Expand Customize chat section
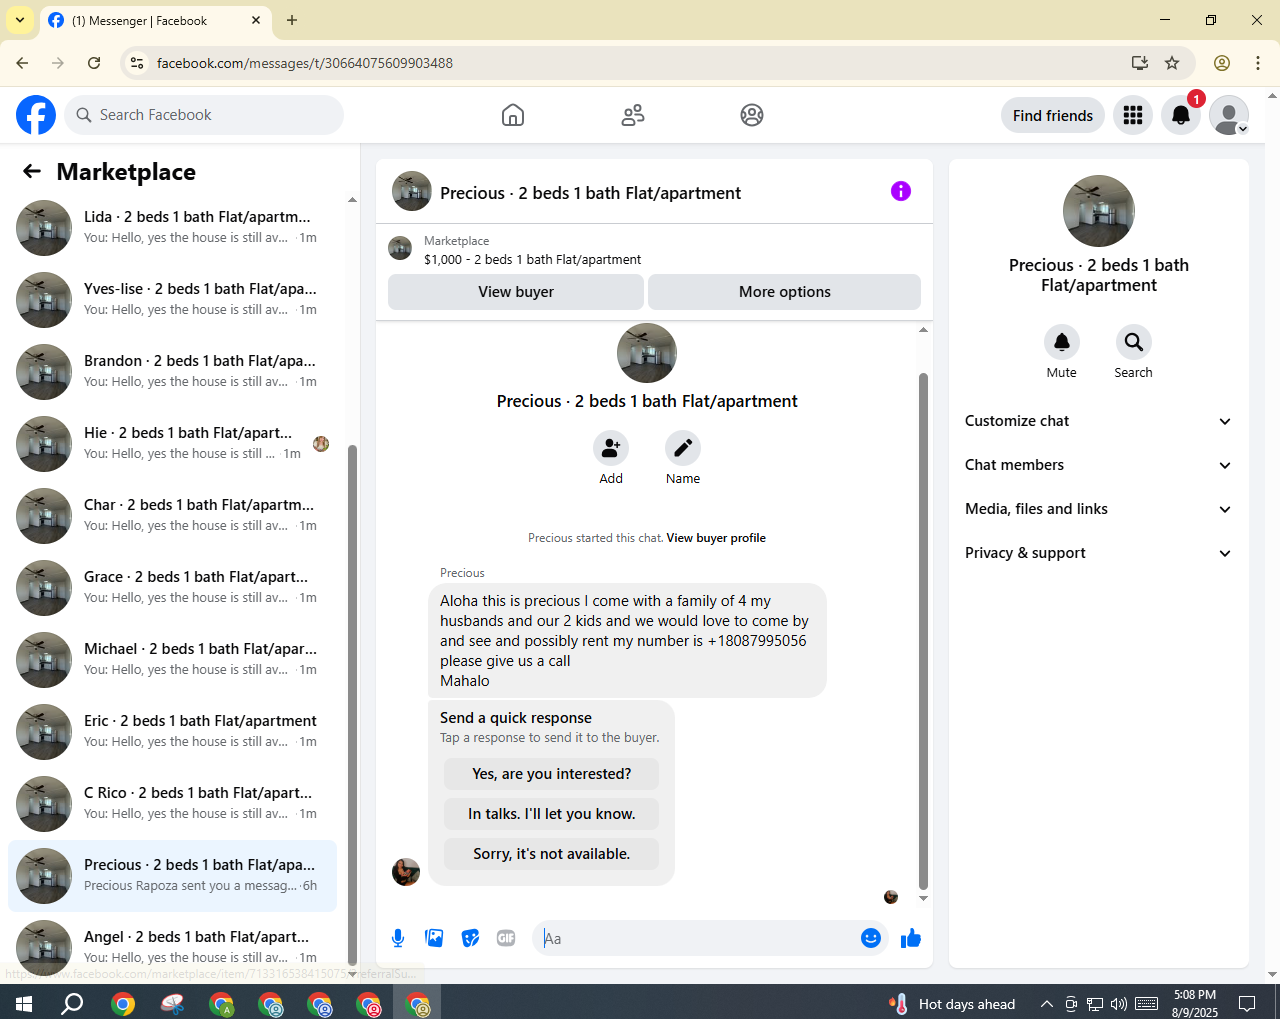 [1098, 421]
